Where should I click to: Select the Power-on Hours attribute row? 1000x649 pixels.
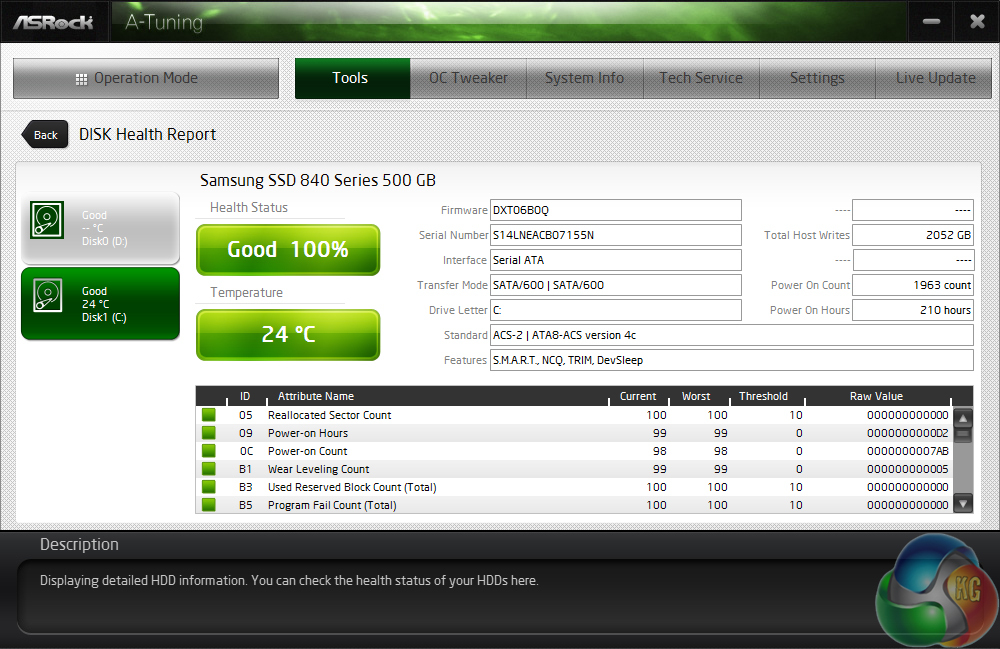point(575,433)
